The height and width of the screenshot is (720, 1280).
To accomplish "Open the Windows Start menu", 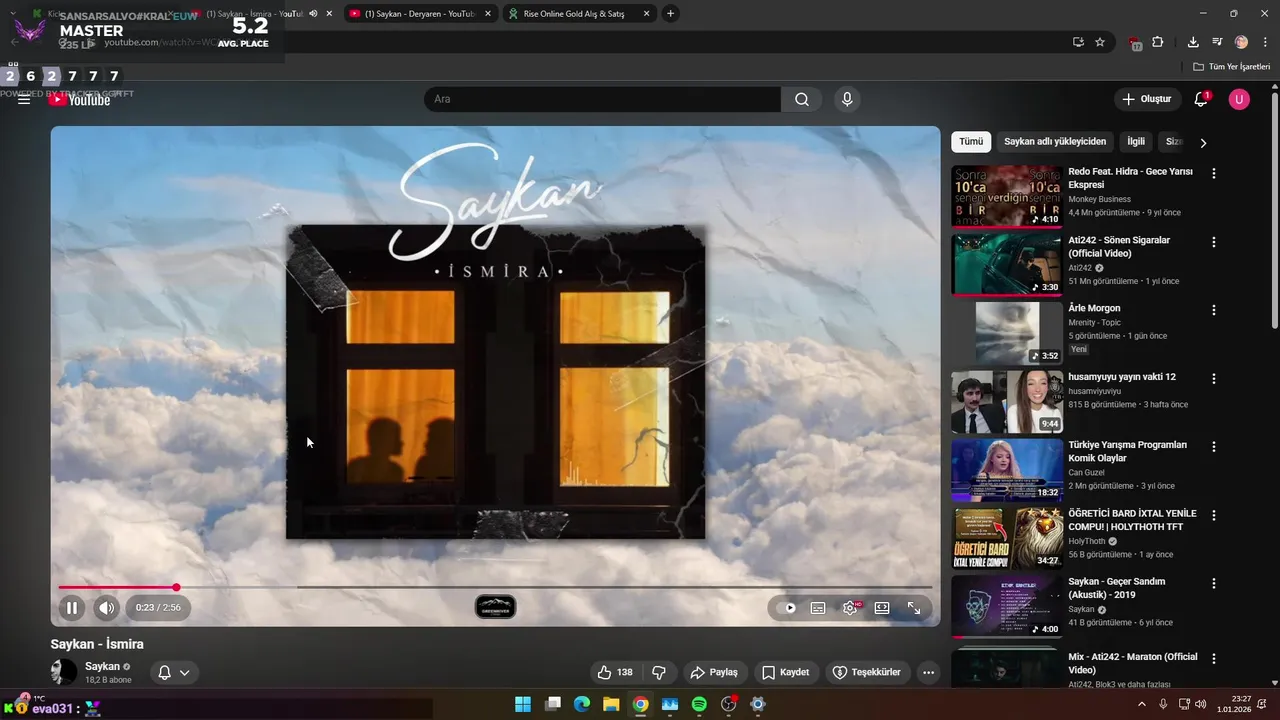I will click(523, 704).
